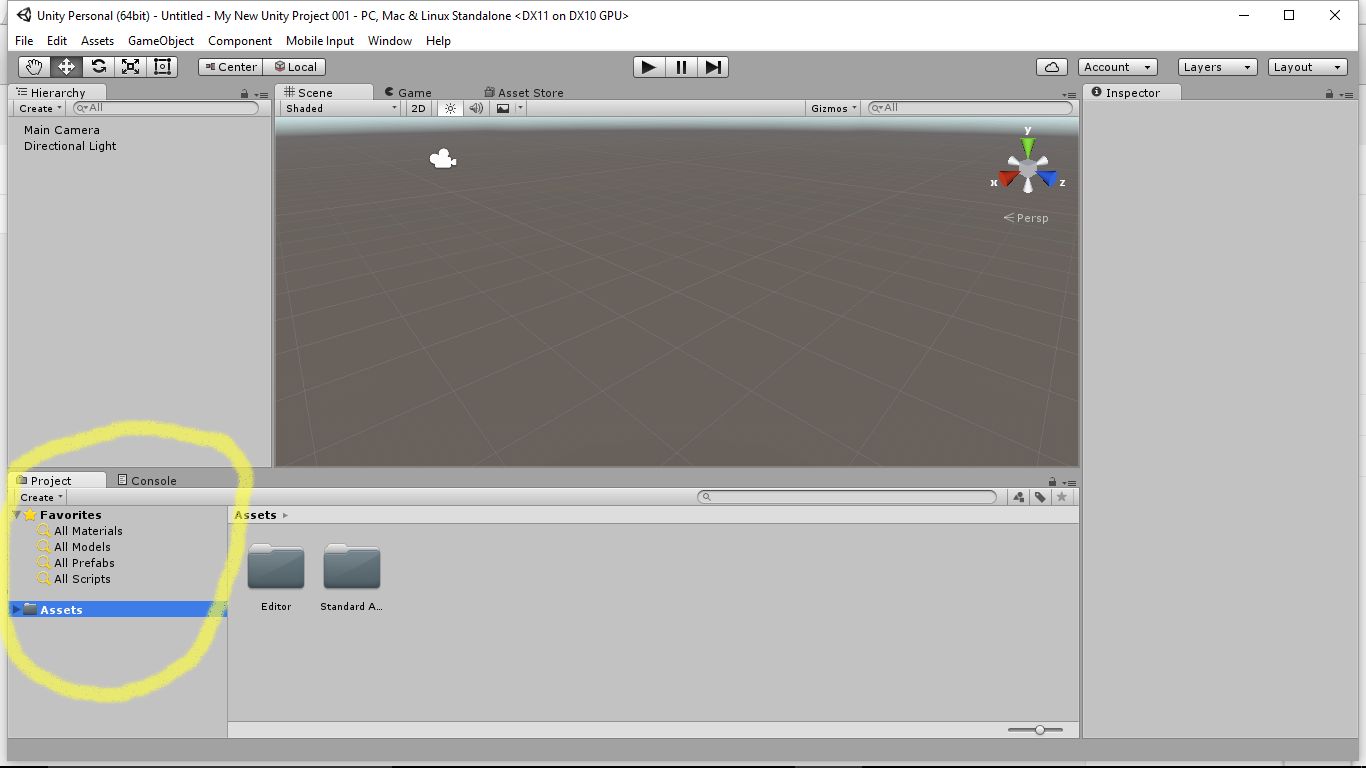Adjust the asset thumbnail size slider
The height and width of the screenshot is (768, 1366).
tap(1040, 730)
